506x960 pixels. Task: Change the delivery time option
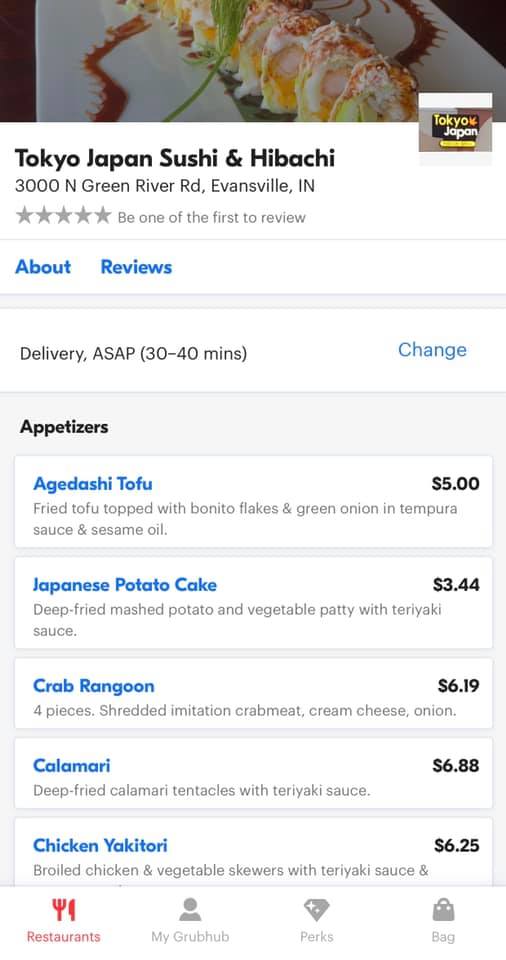click(432, 350)
